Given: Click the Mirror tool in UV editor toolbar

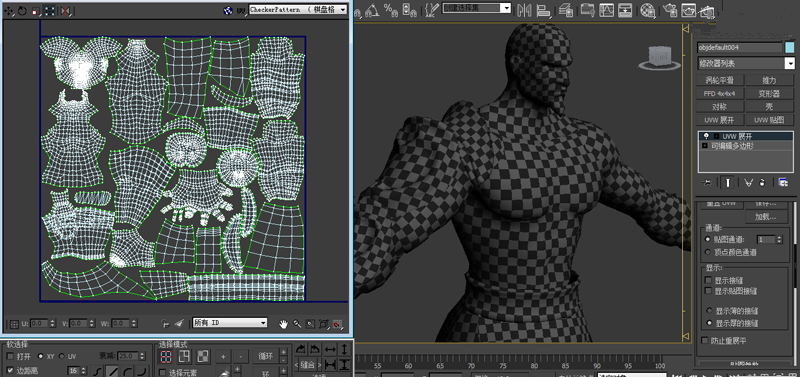Looking at the screenshot, I should 65,10.
